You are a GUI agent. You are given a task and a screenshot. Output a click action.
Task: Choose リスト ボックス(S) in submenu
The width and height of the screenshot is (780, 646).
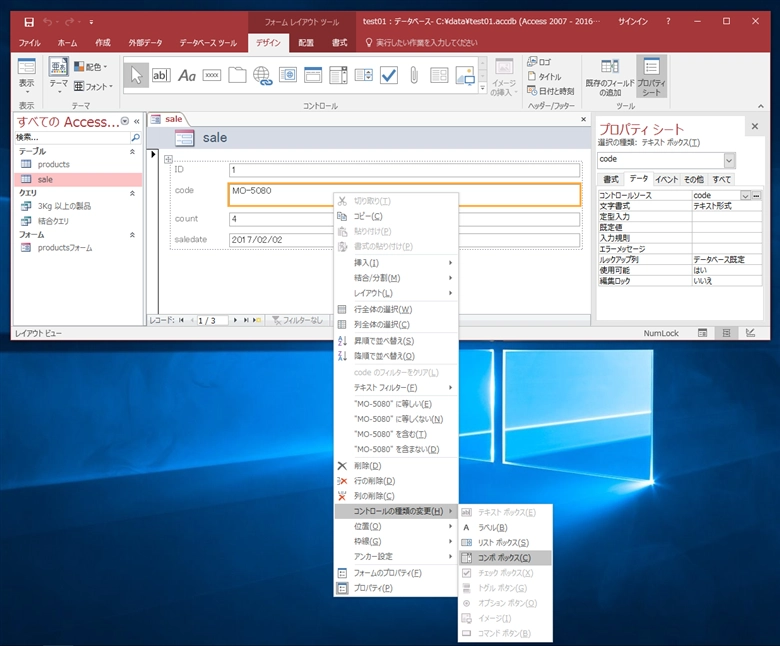[x=504, y=543]
